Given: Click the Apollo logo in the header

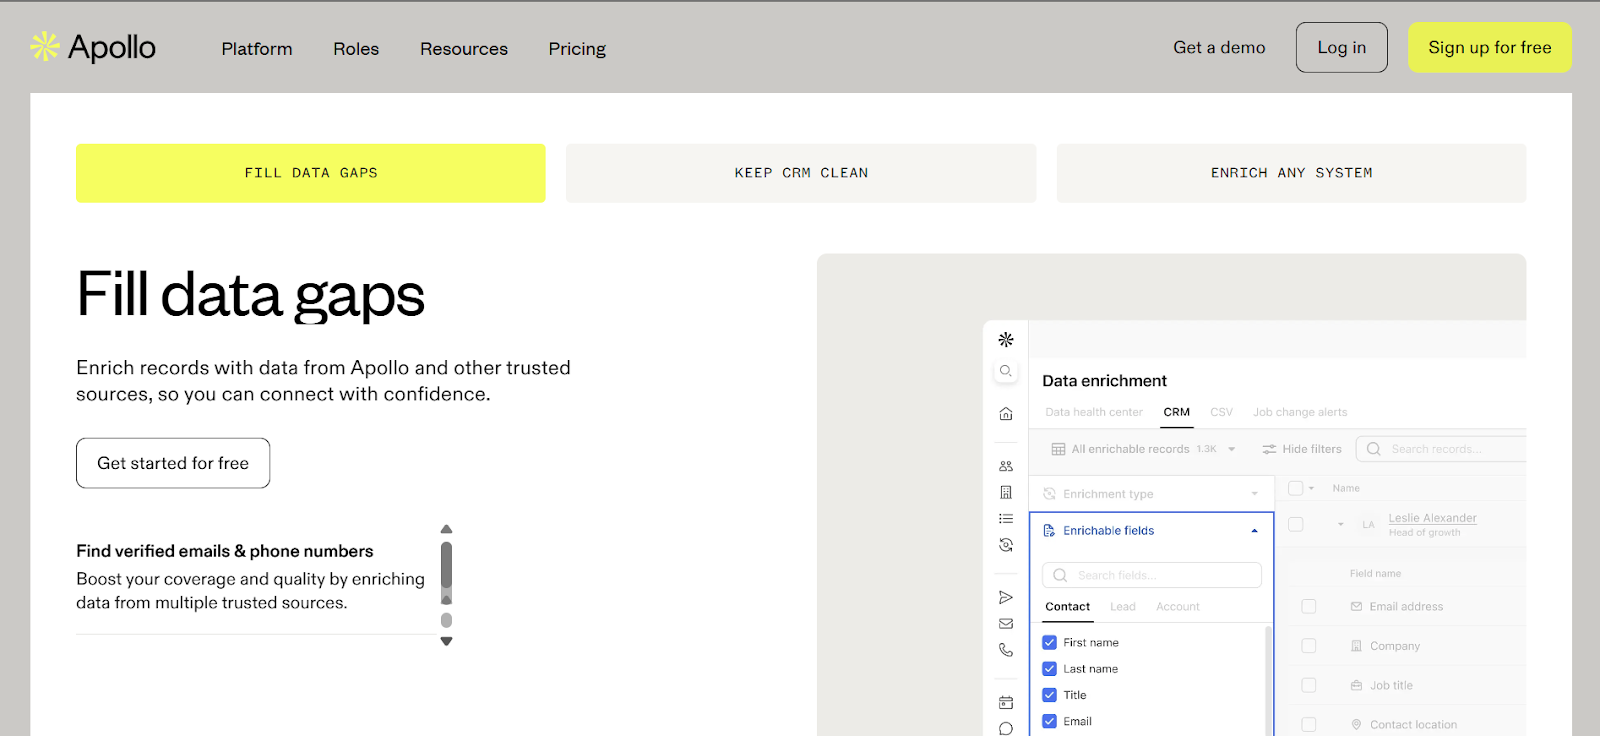Looking at the screenshot, I should 93,47.
